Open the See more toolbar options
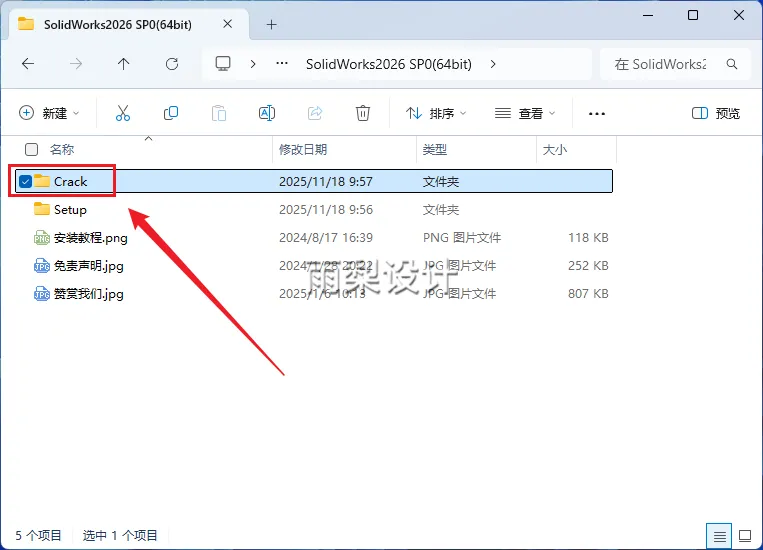Viewport: 763px width, 550px height. [597, 114]
